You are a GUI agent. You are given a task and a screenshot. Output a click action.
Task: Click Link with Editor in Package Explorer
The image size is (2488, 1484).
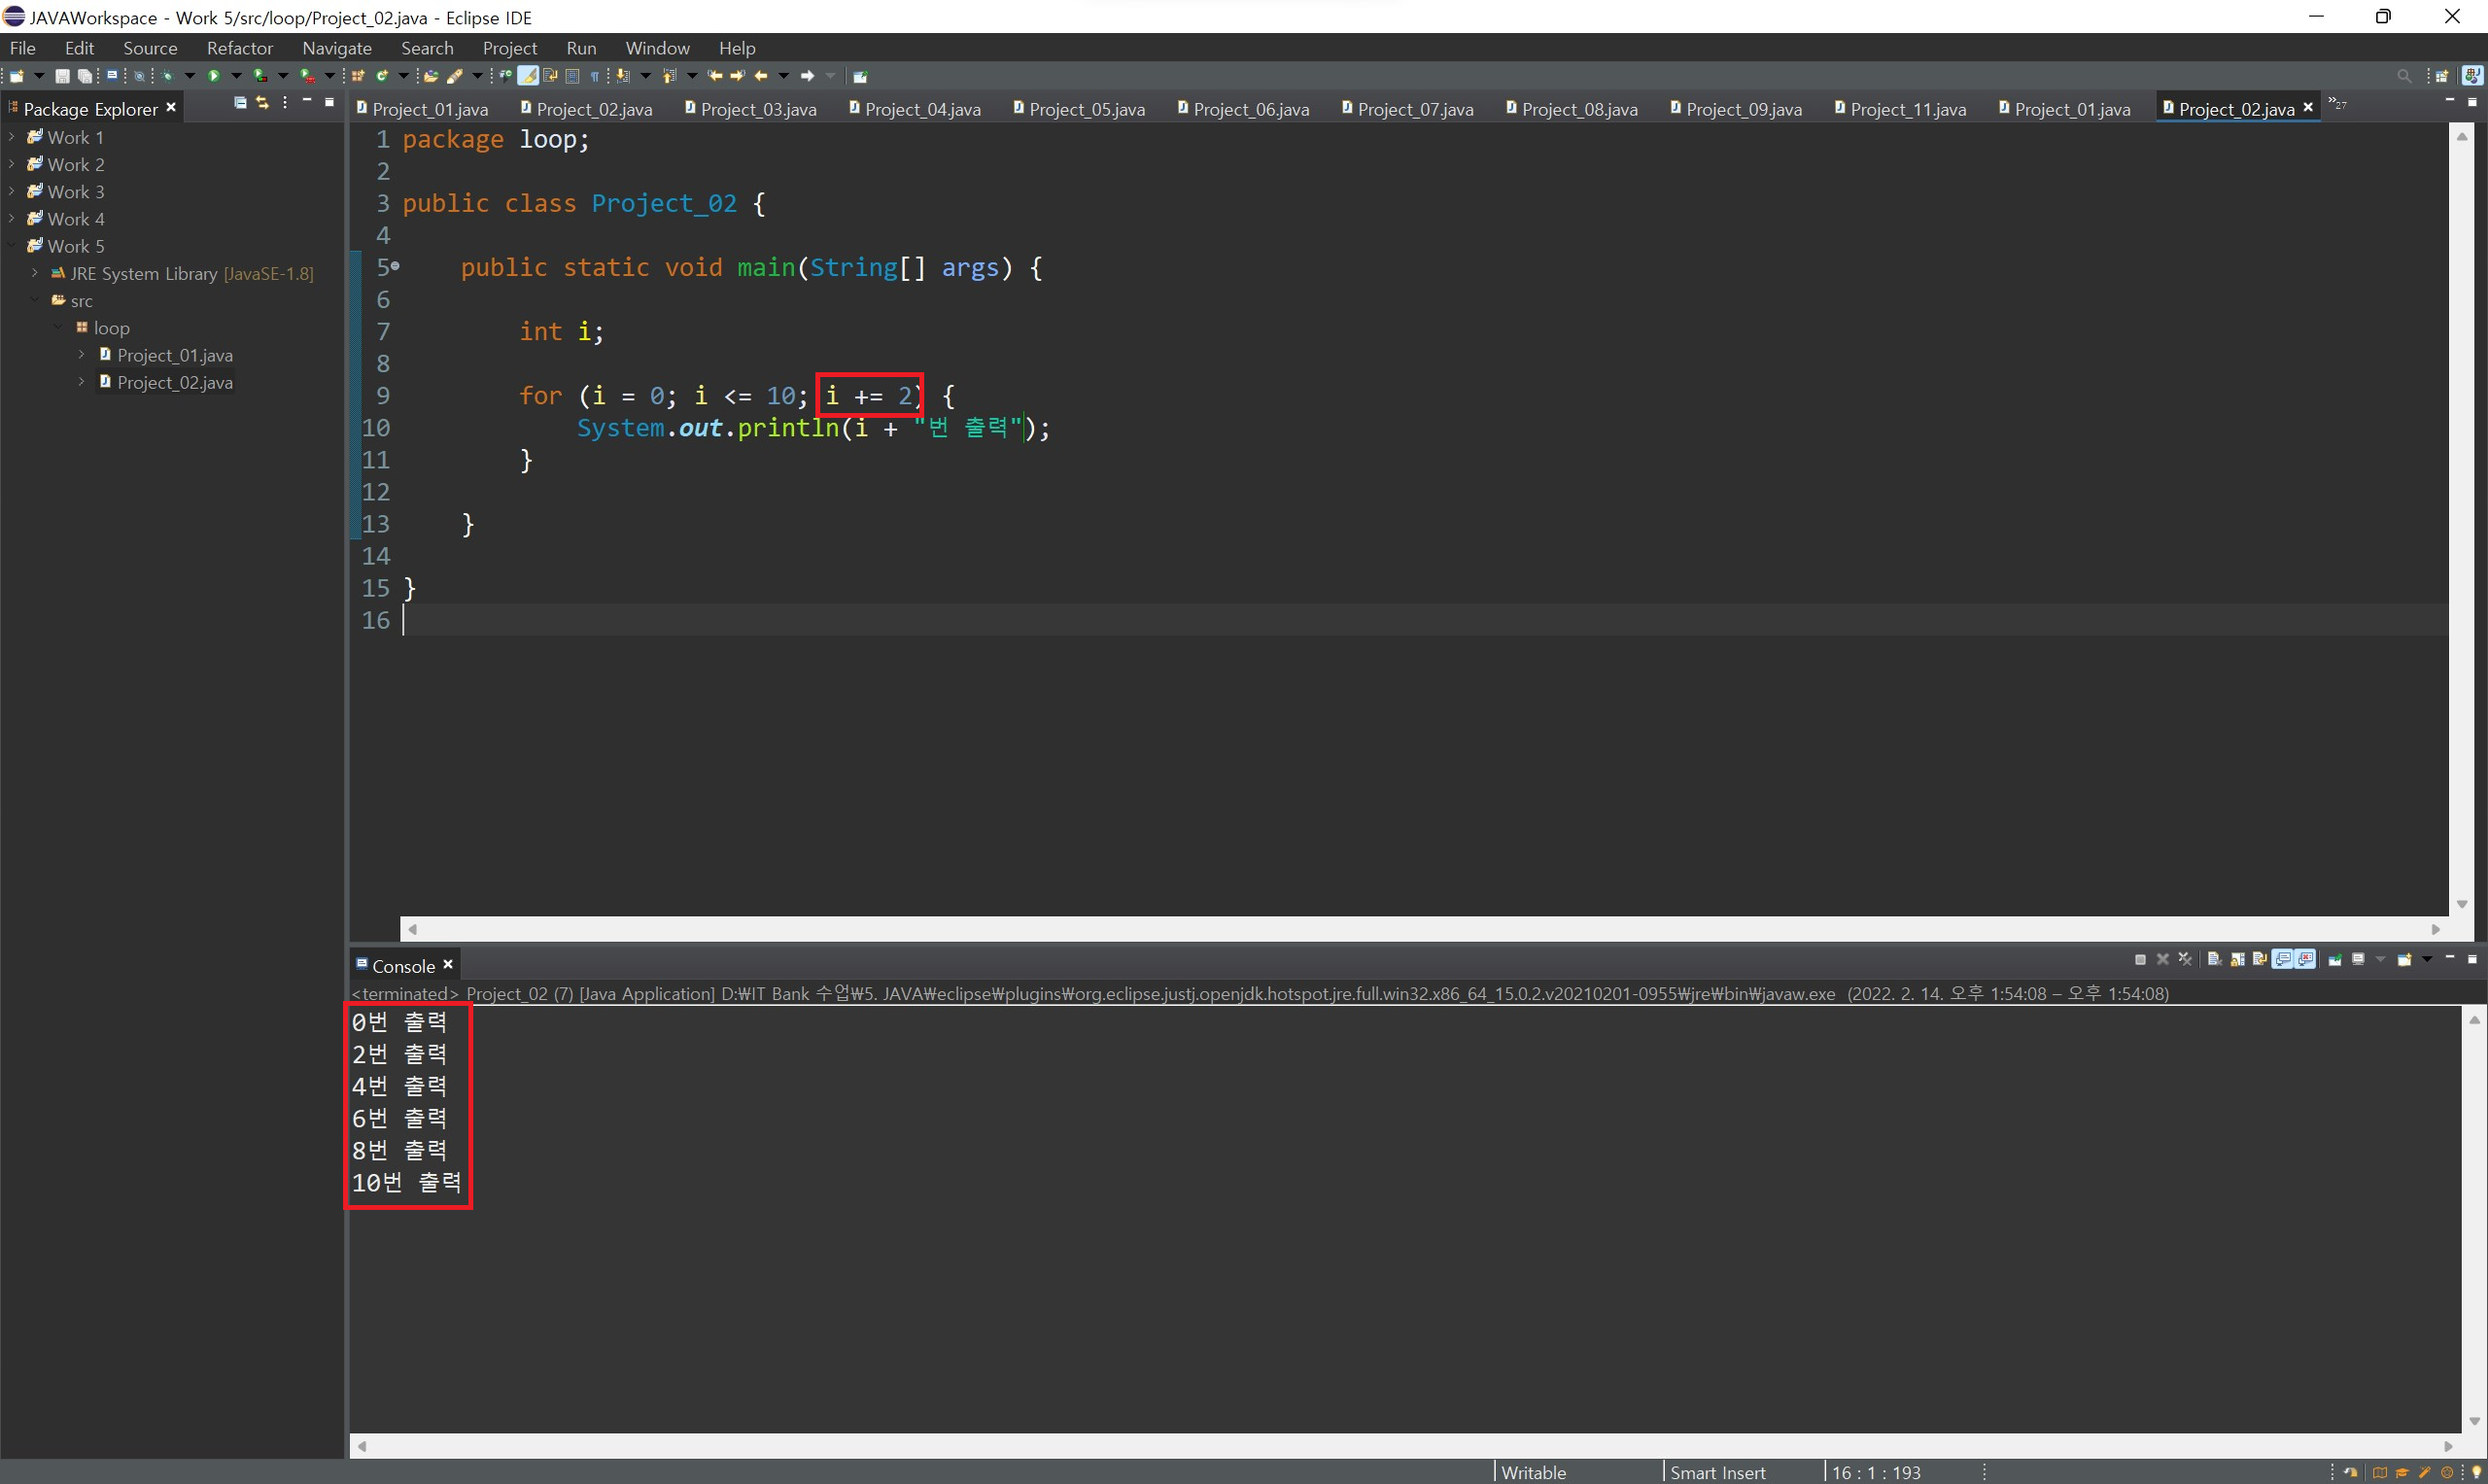[x=262, y=103]
